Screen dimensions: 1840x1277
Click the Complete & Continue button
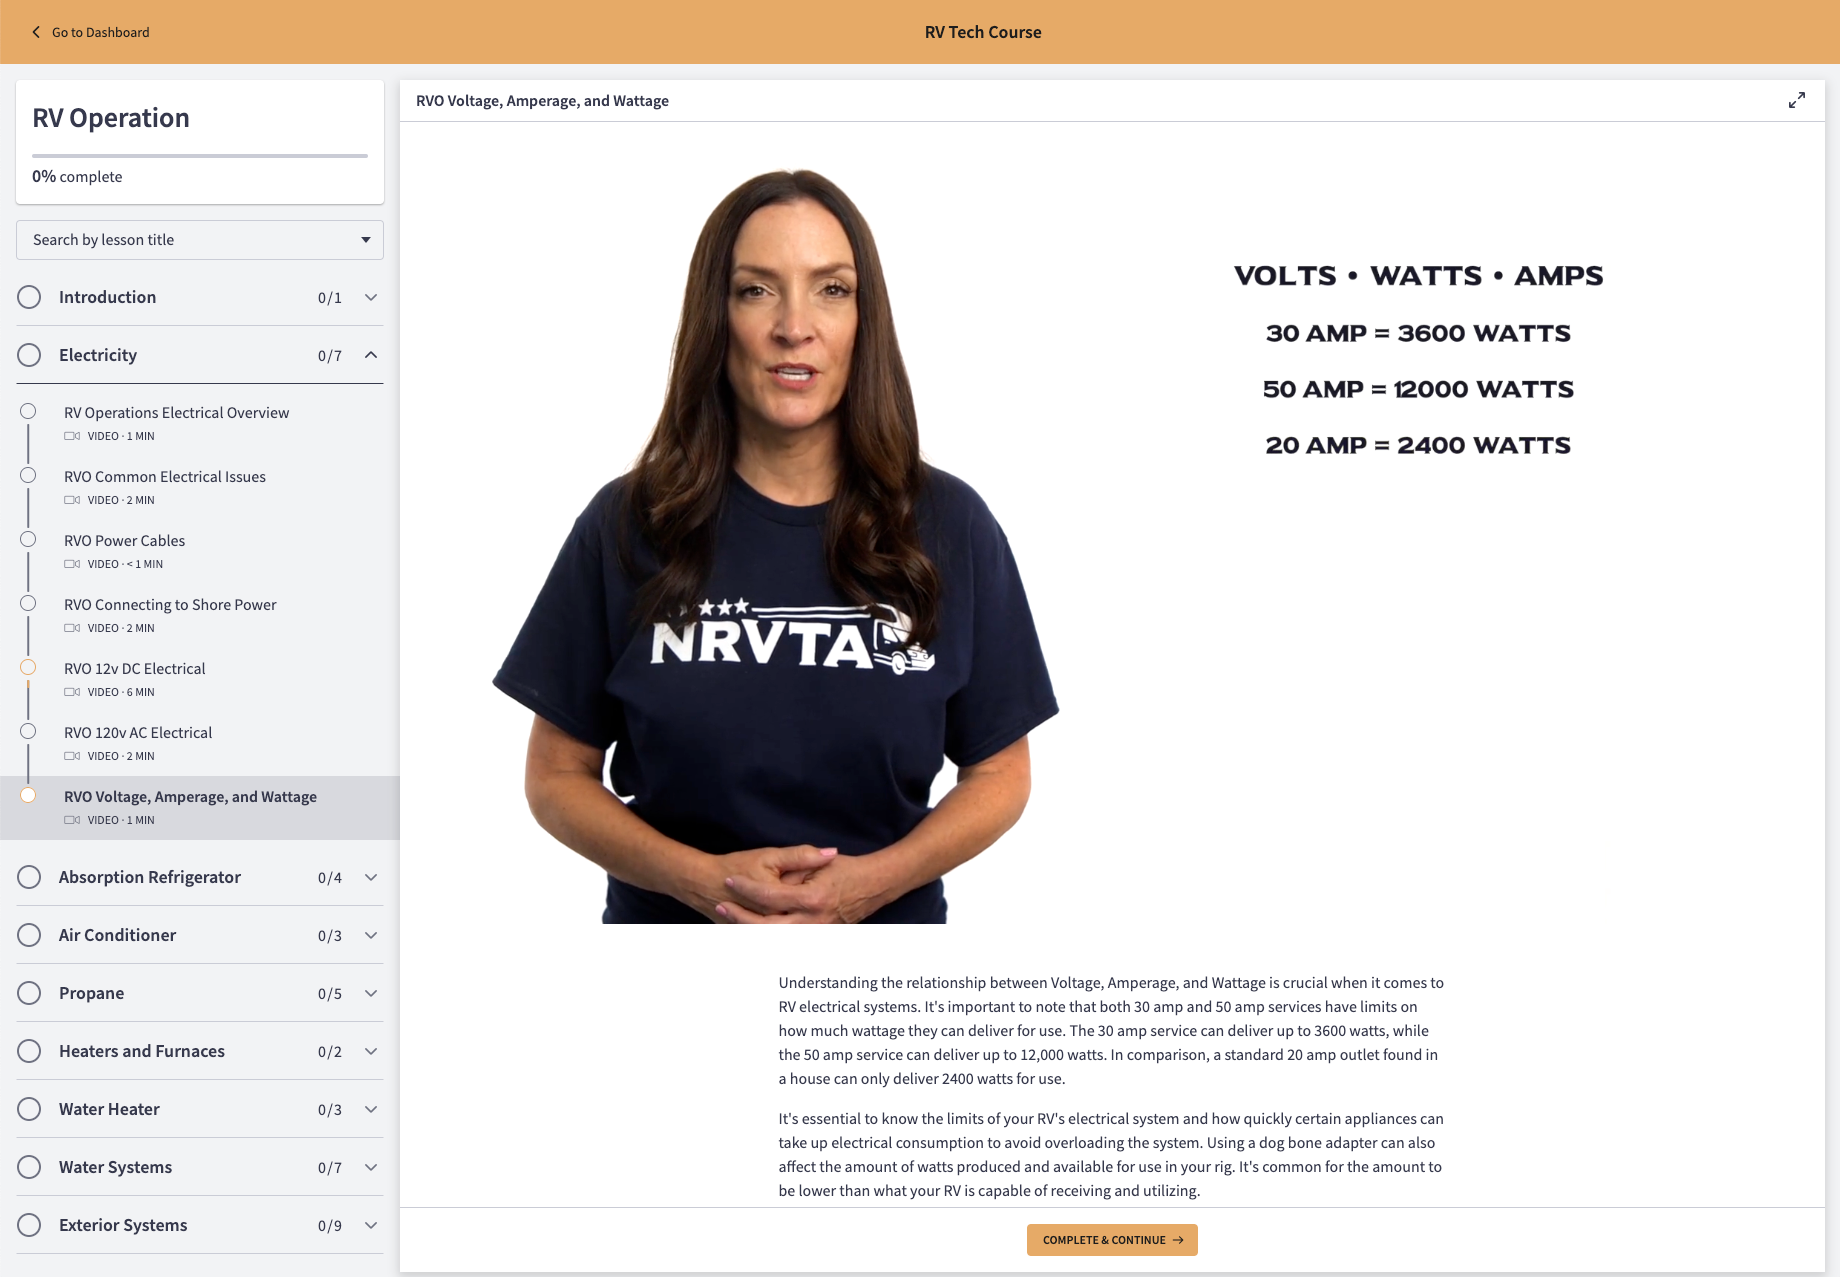tap(1112, 1240)
